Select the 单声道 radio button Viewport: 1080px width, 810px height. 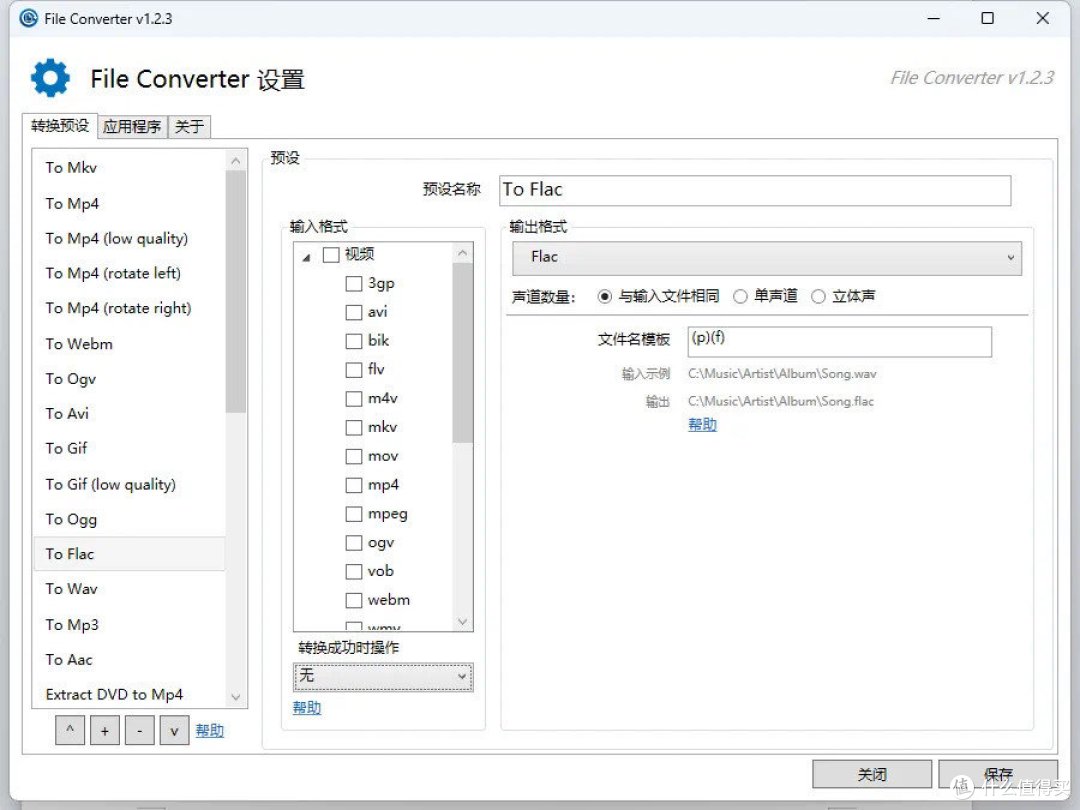click(x=740, y=296)
